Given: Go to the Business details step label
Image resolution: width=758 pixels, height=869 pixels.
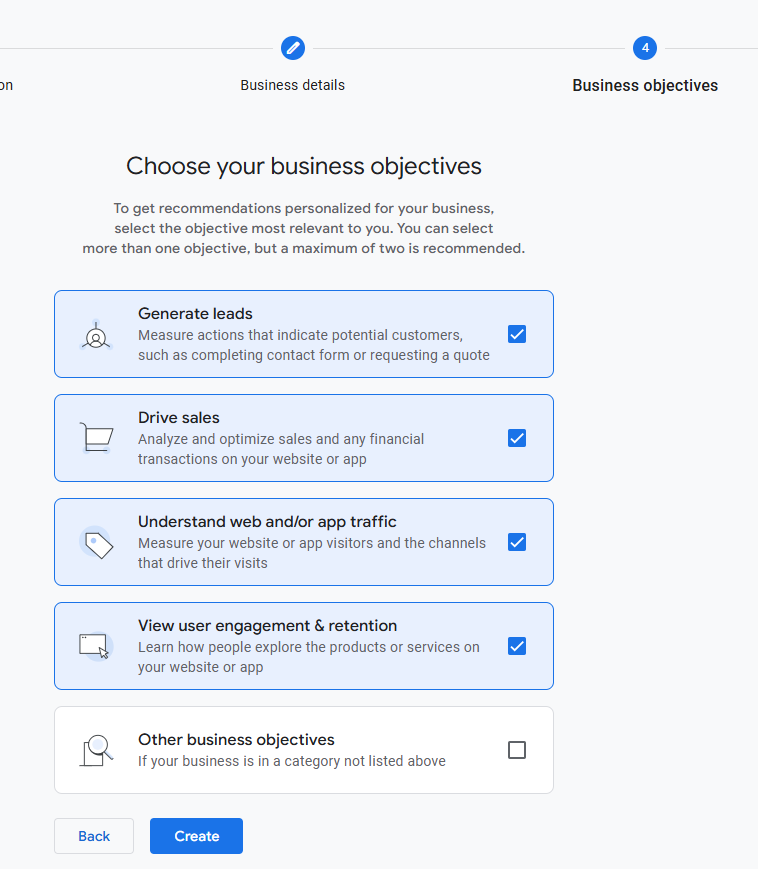Looking at the screenshot, I should 293,85.
